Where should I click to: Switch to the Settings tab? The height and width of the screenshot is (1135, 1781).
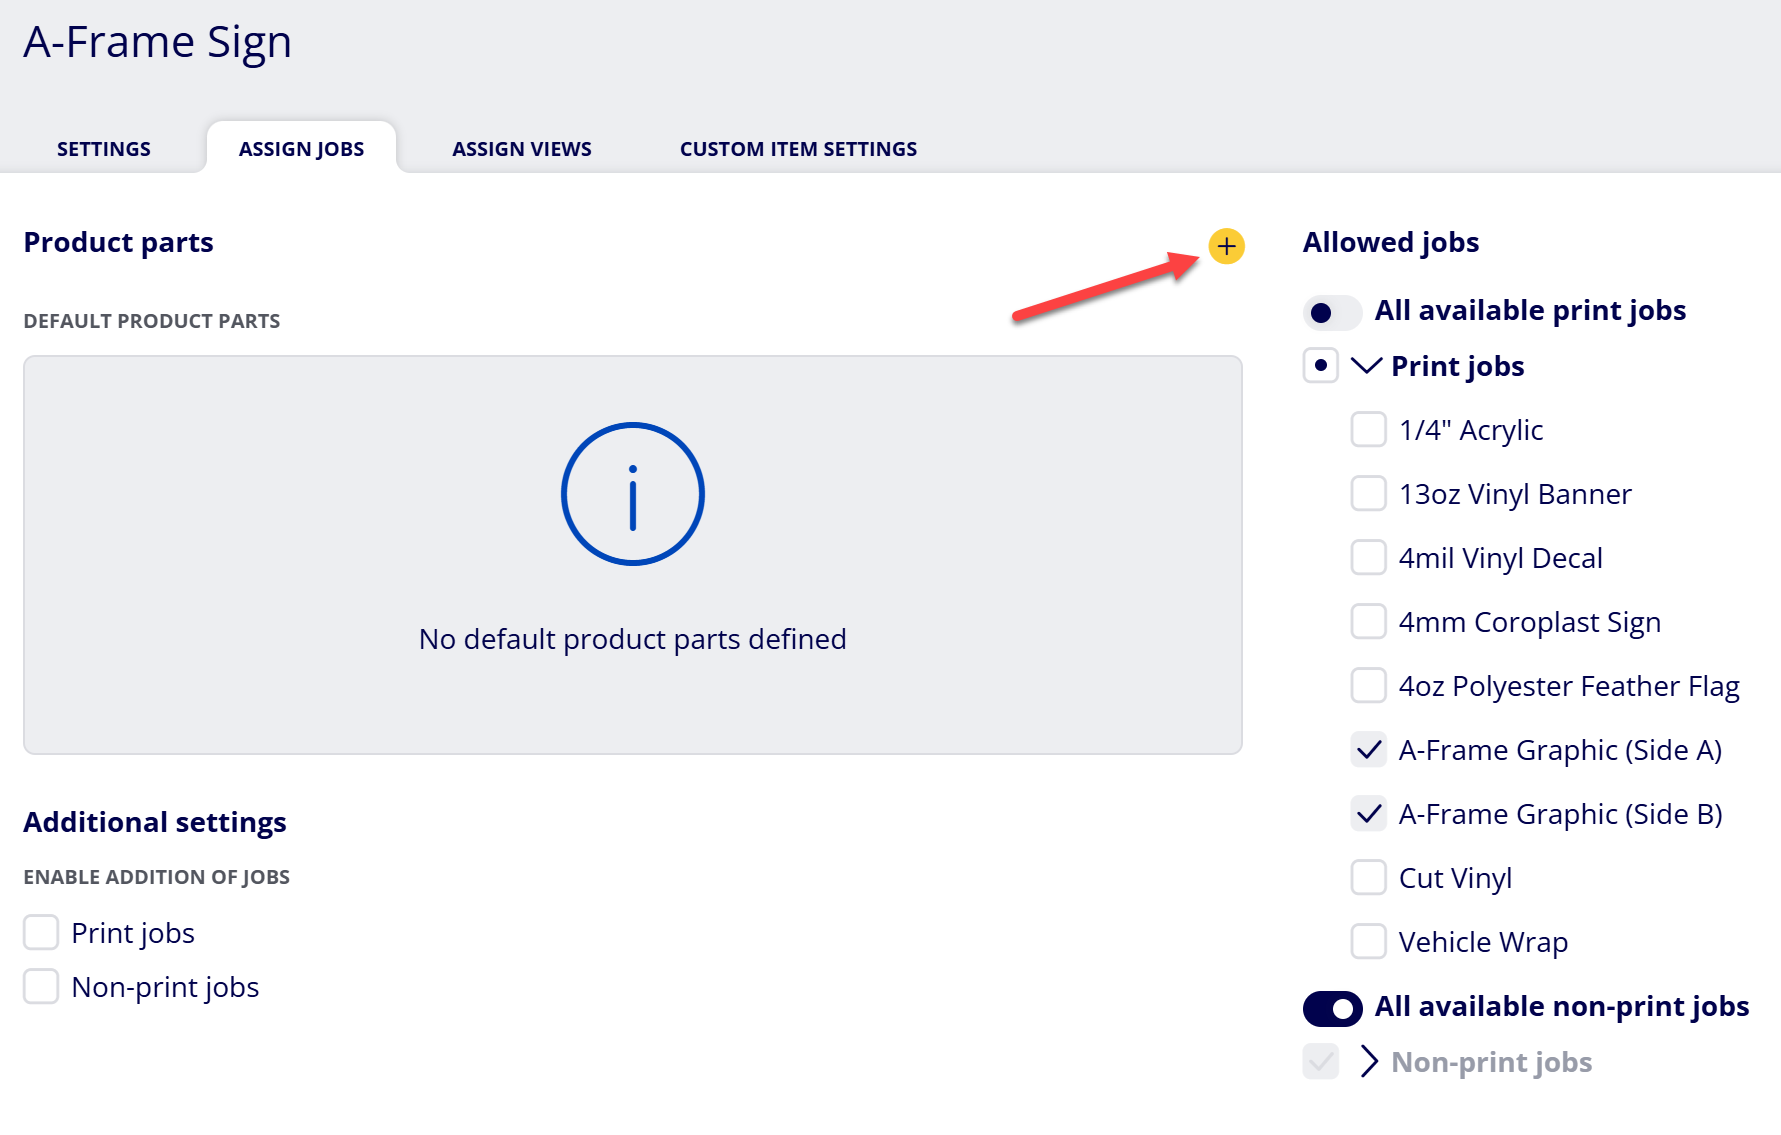[104, 149]
